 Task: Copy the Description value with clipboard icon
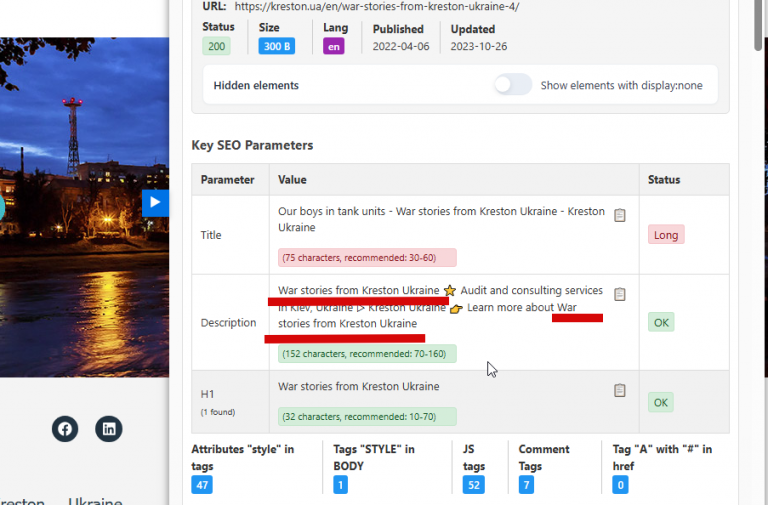pyautogui.click(x=620, y=294)
